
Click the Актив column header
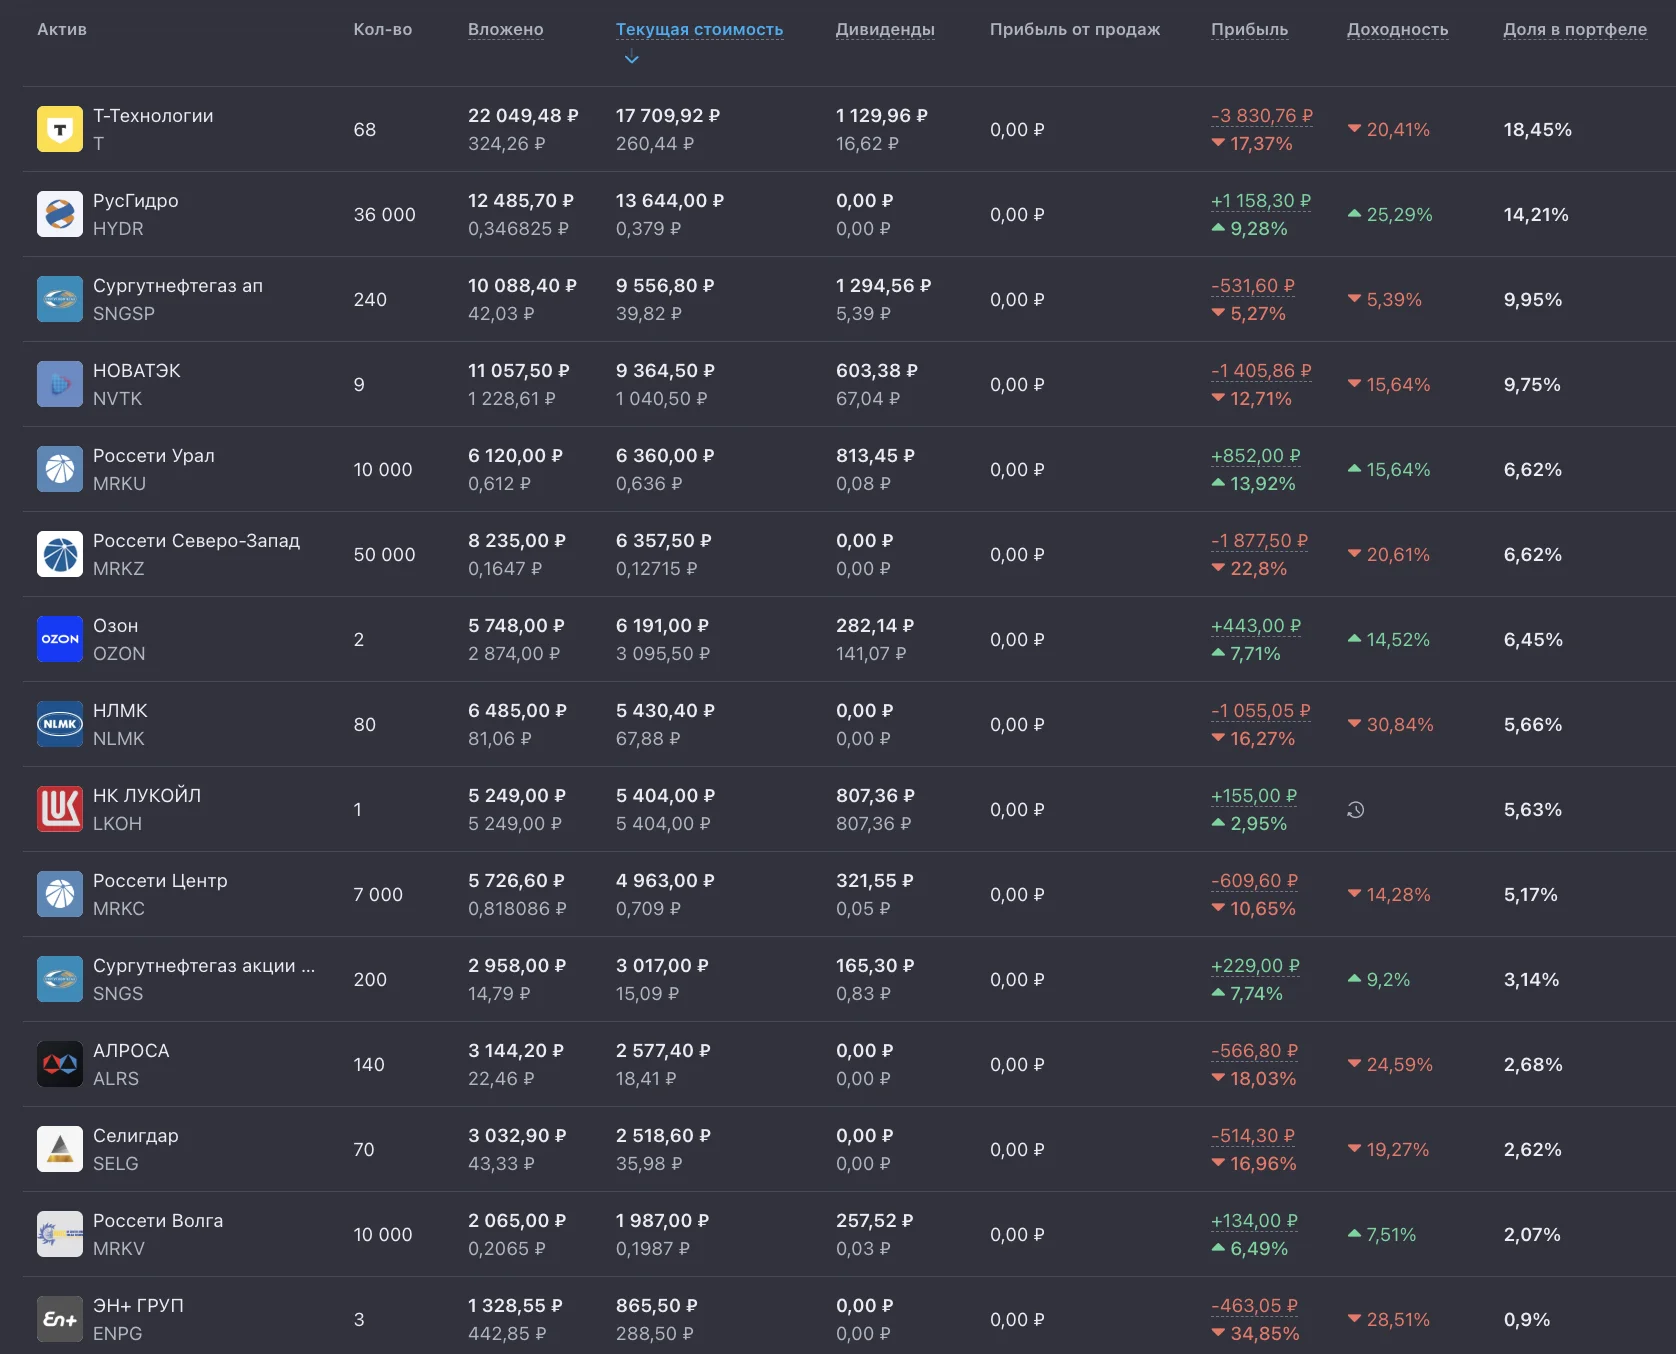pos(62,29)
